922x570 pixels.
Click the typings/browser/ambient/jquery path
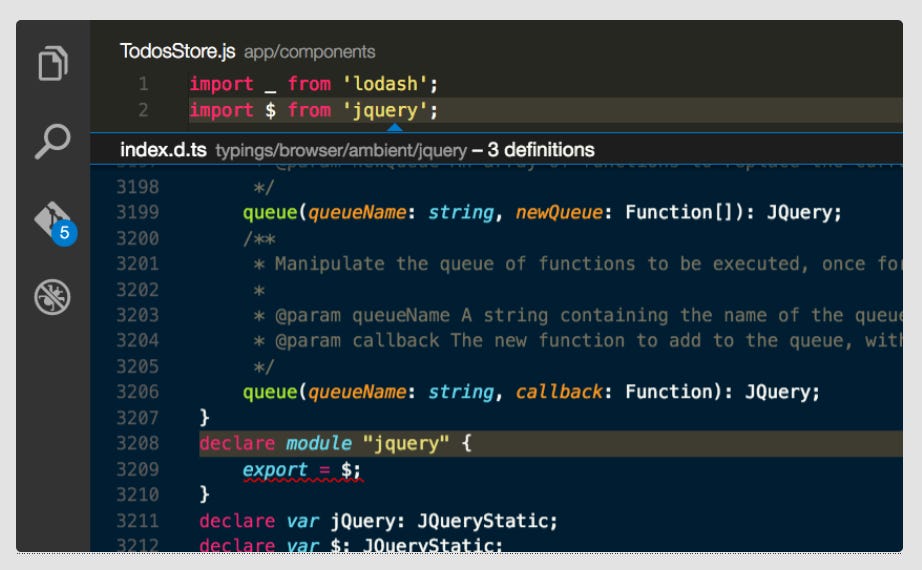click(341, 151)
